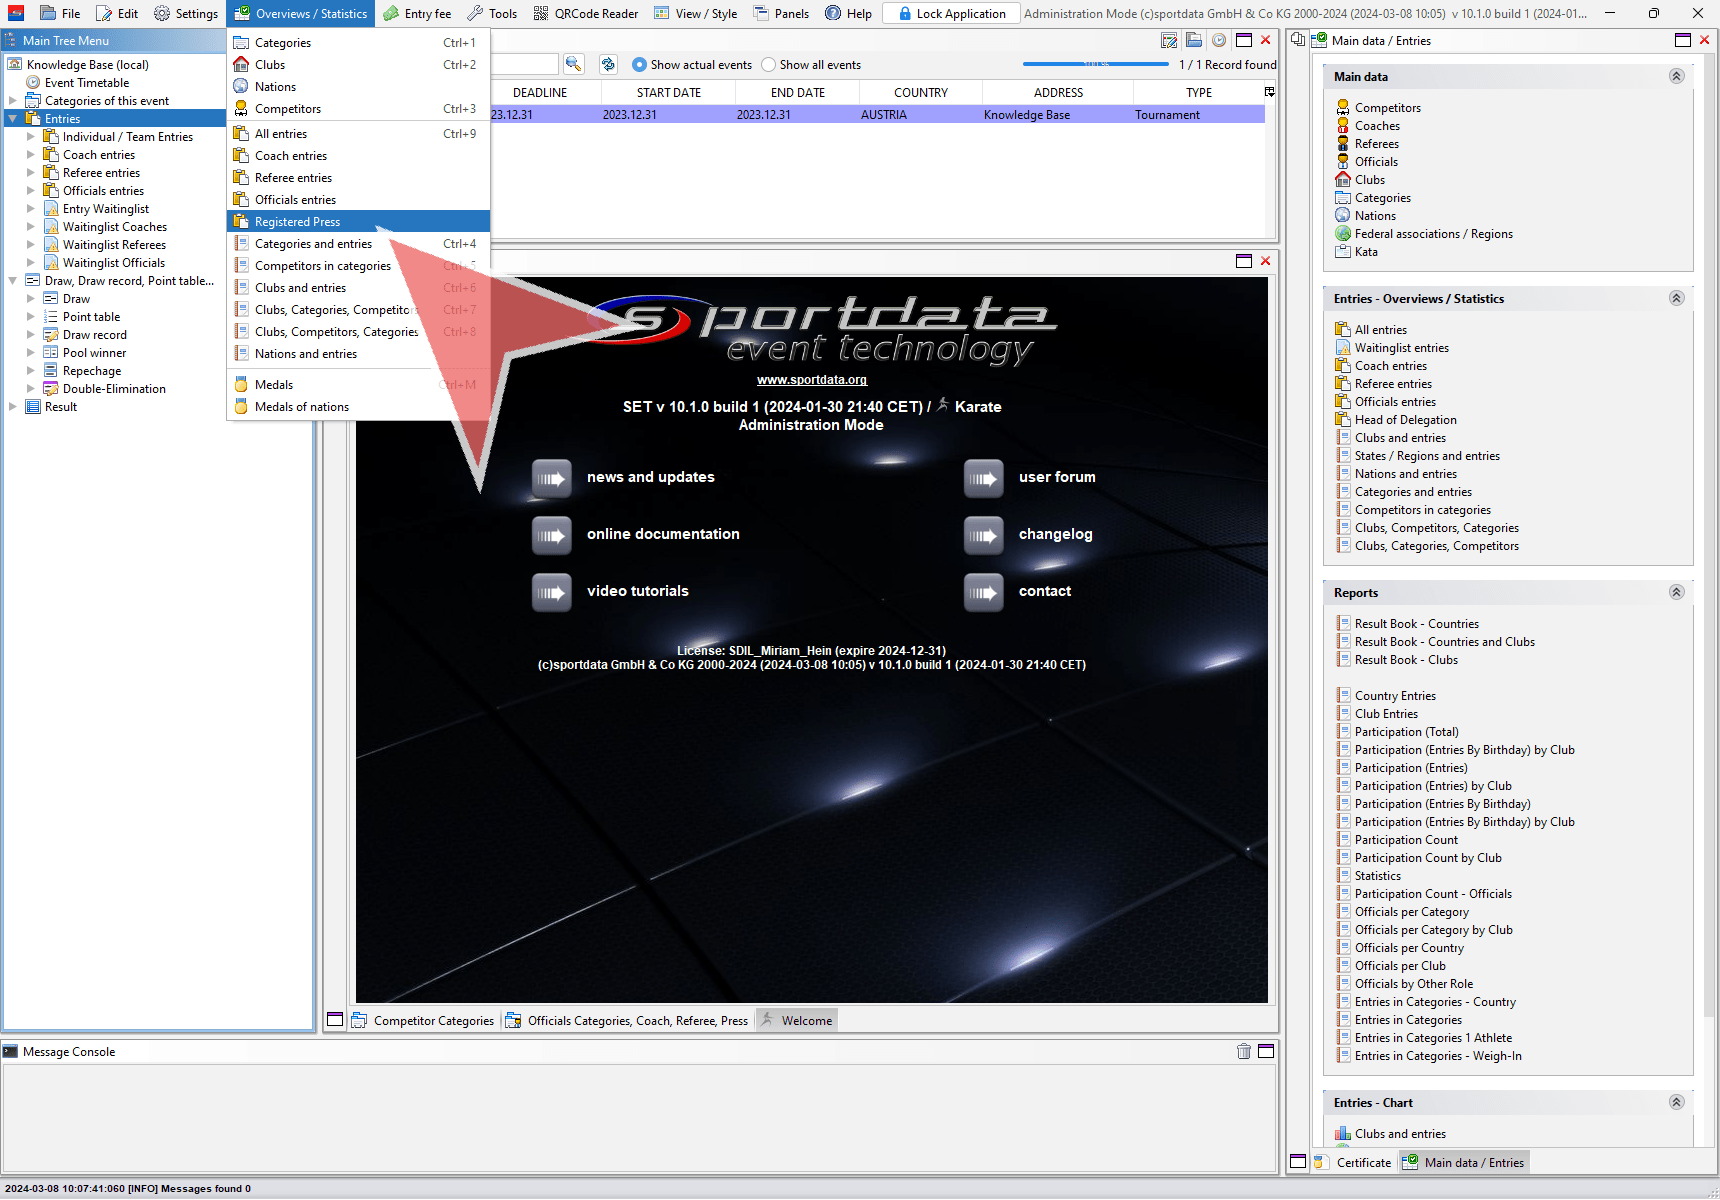
Task: Click the refresh icon beside the search button
Action: click(x=608, y=64)
